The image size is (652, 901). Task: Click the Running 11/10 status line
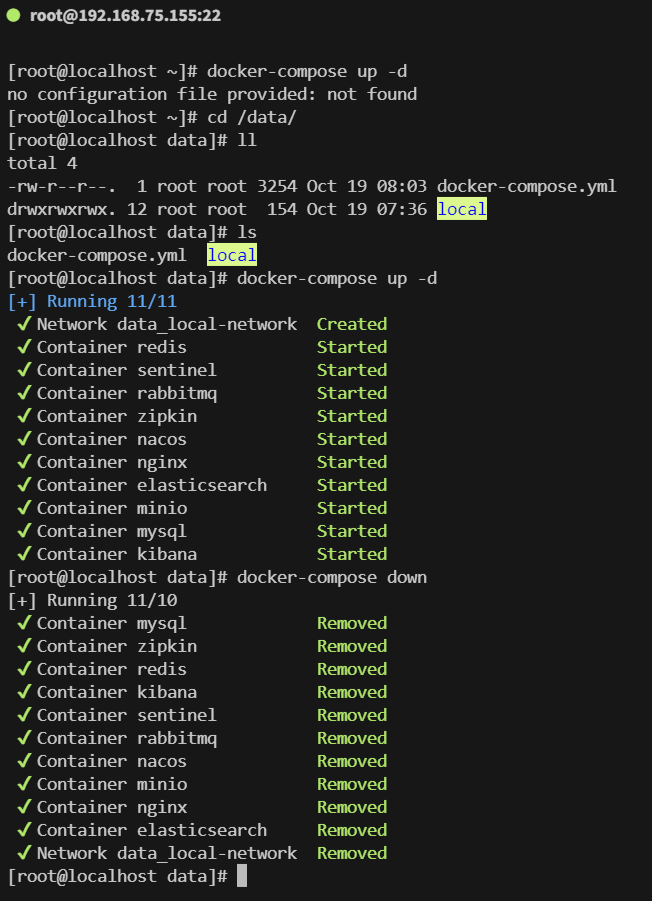92,600
